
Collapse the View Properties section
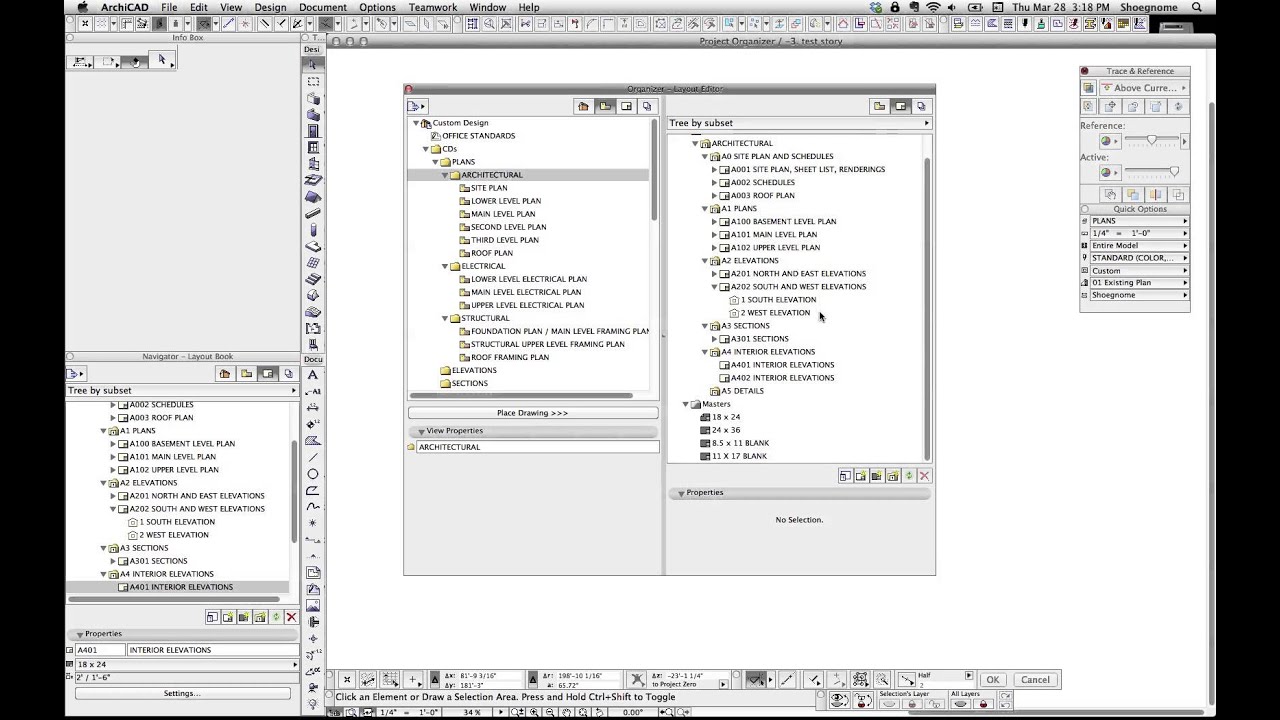tap(421, 431)
